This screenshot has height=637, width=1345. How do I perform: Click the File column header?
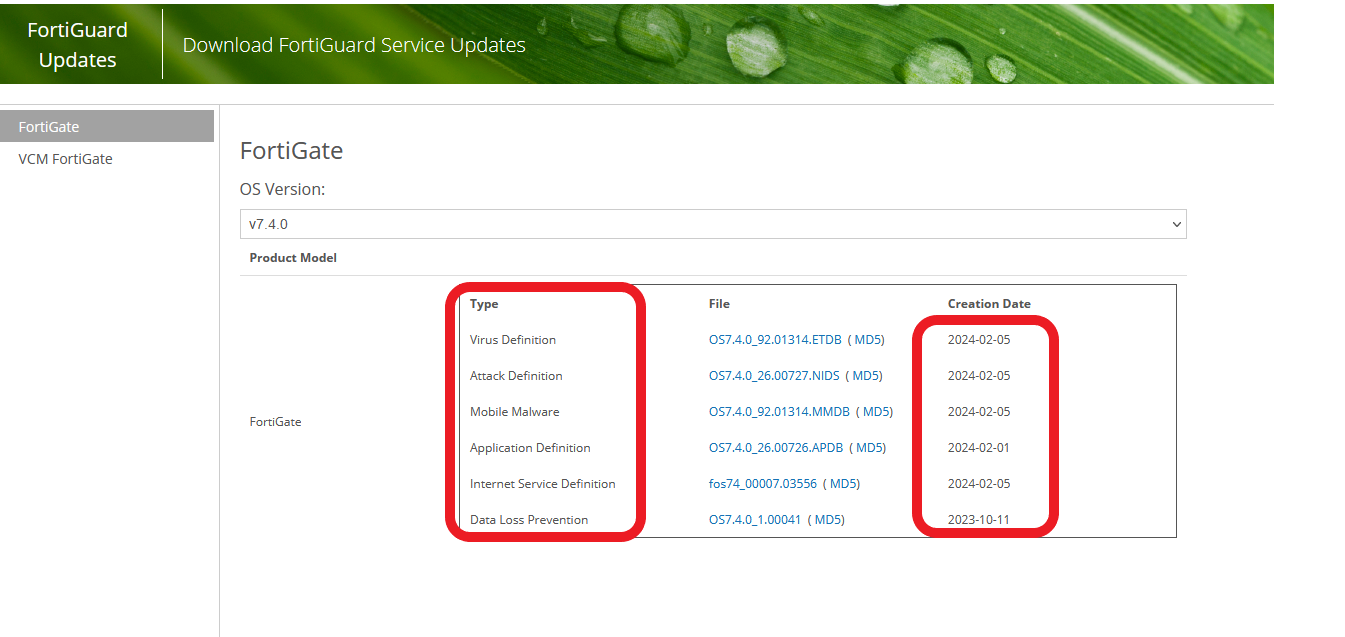(x=719, y=304)
